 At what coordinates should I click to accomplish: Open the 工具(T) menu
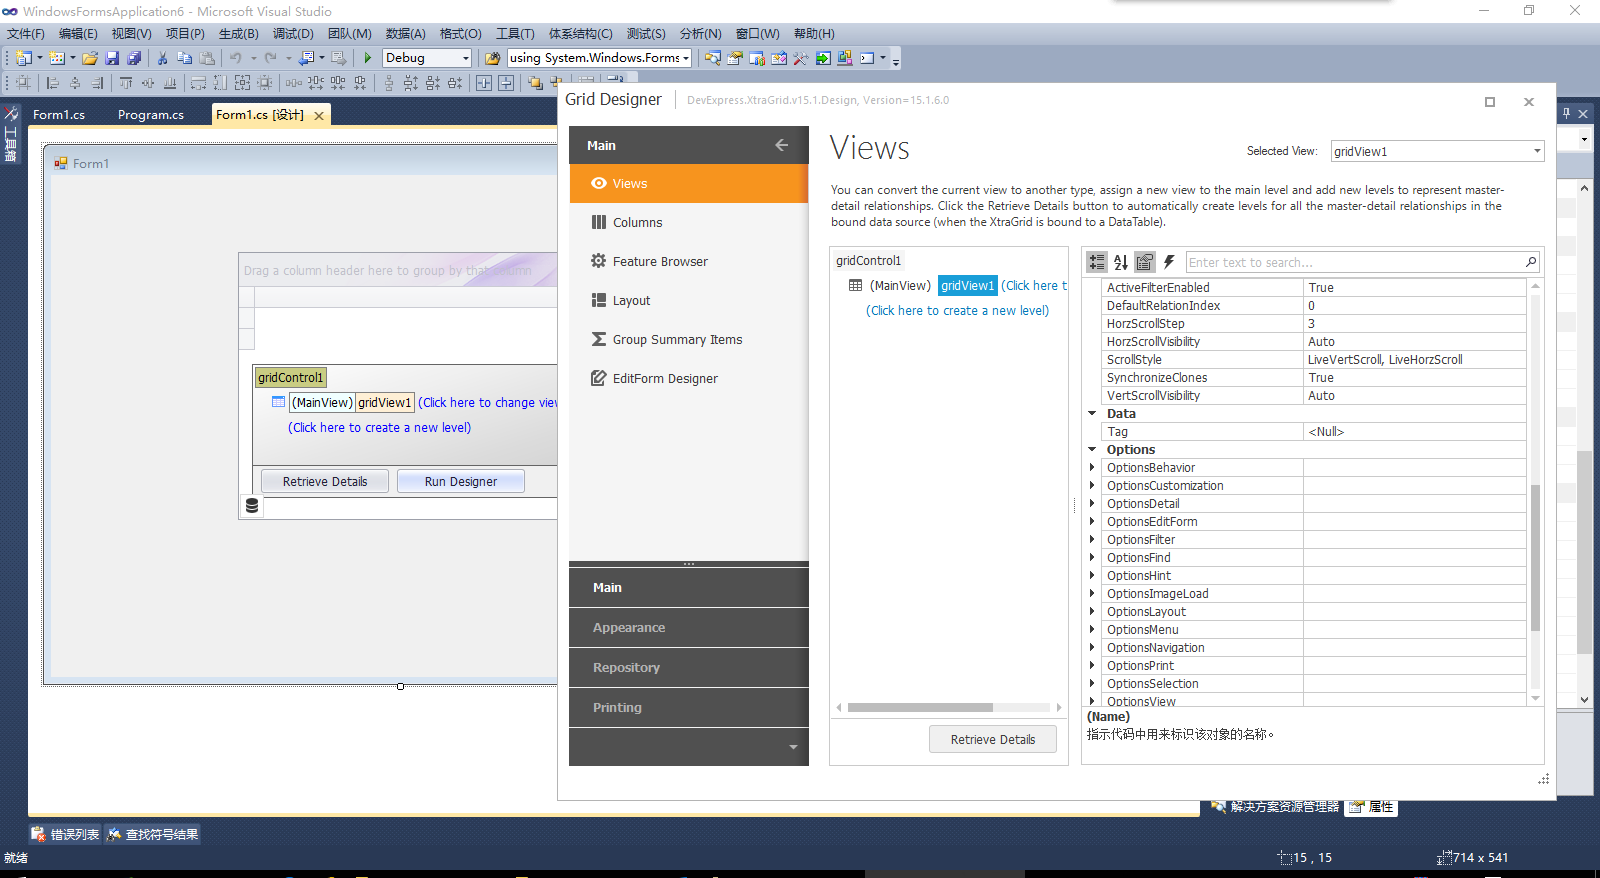pos(515,33)
